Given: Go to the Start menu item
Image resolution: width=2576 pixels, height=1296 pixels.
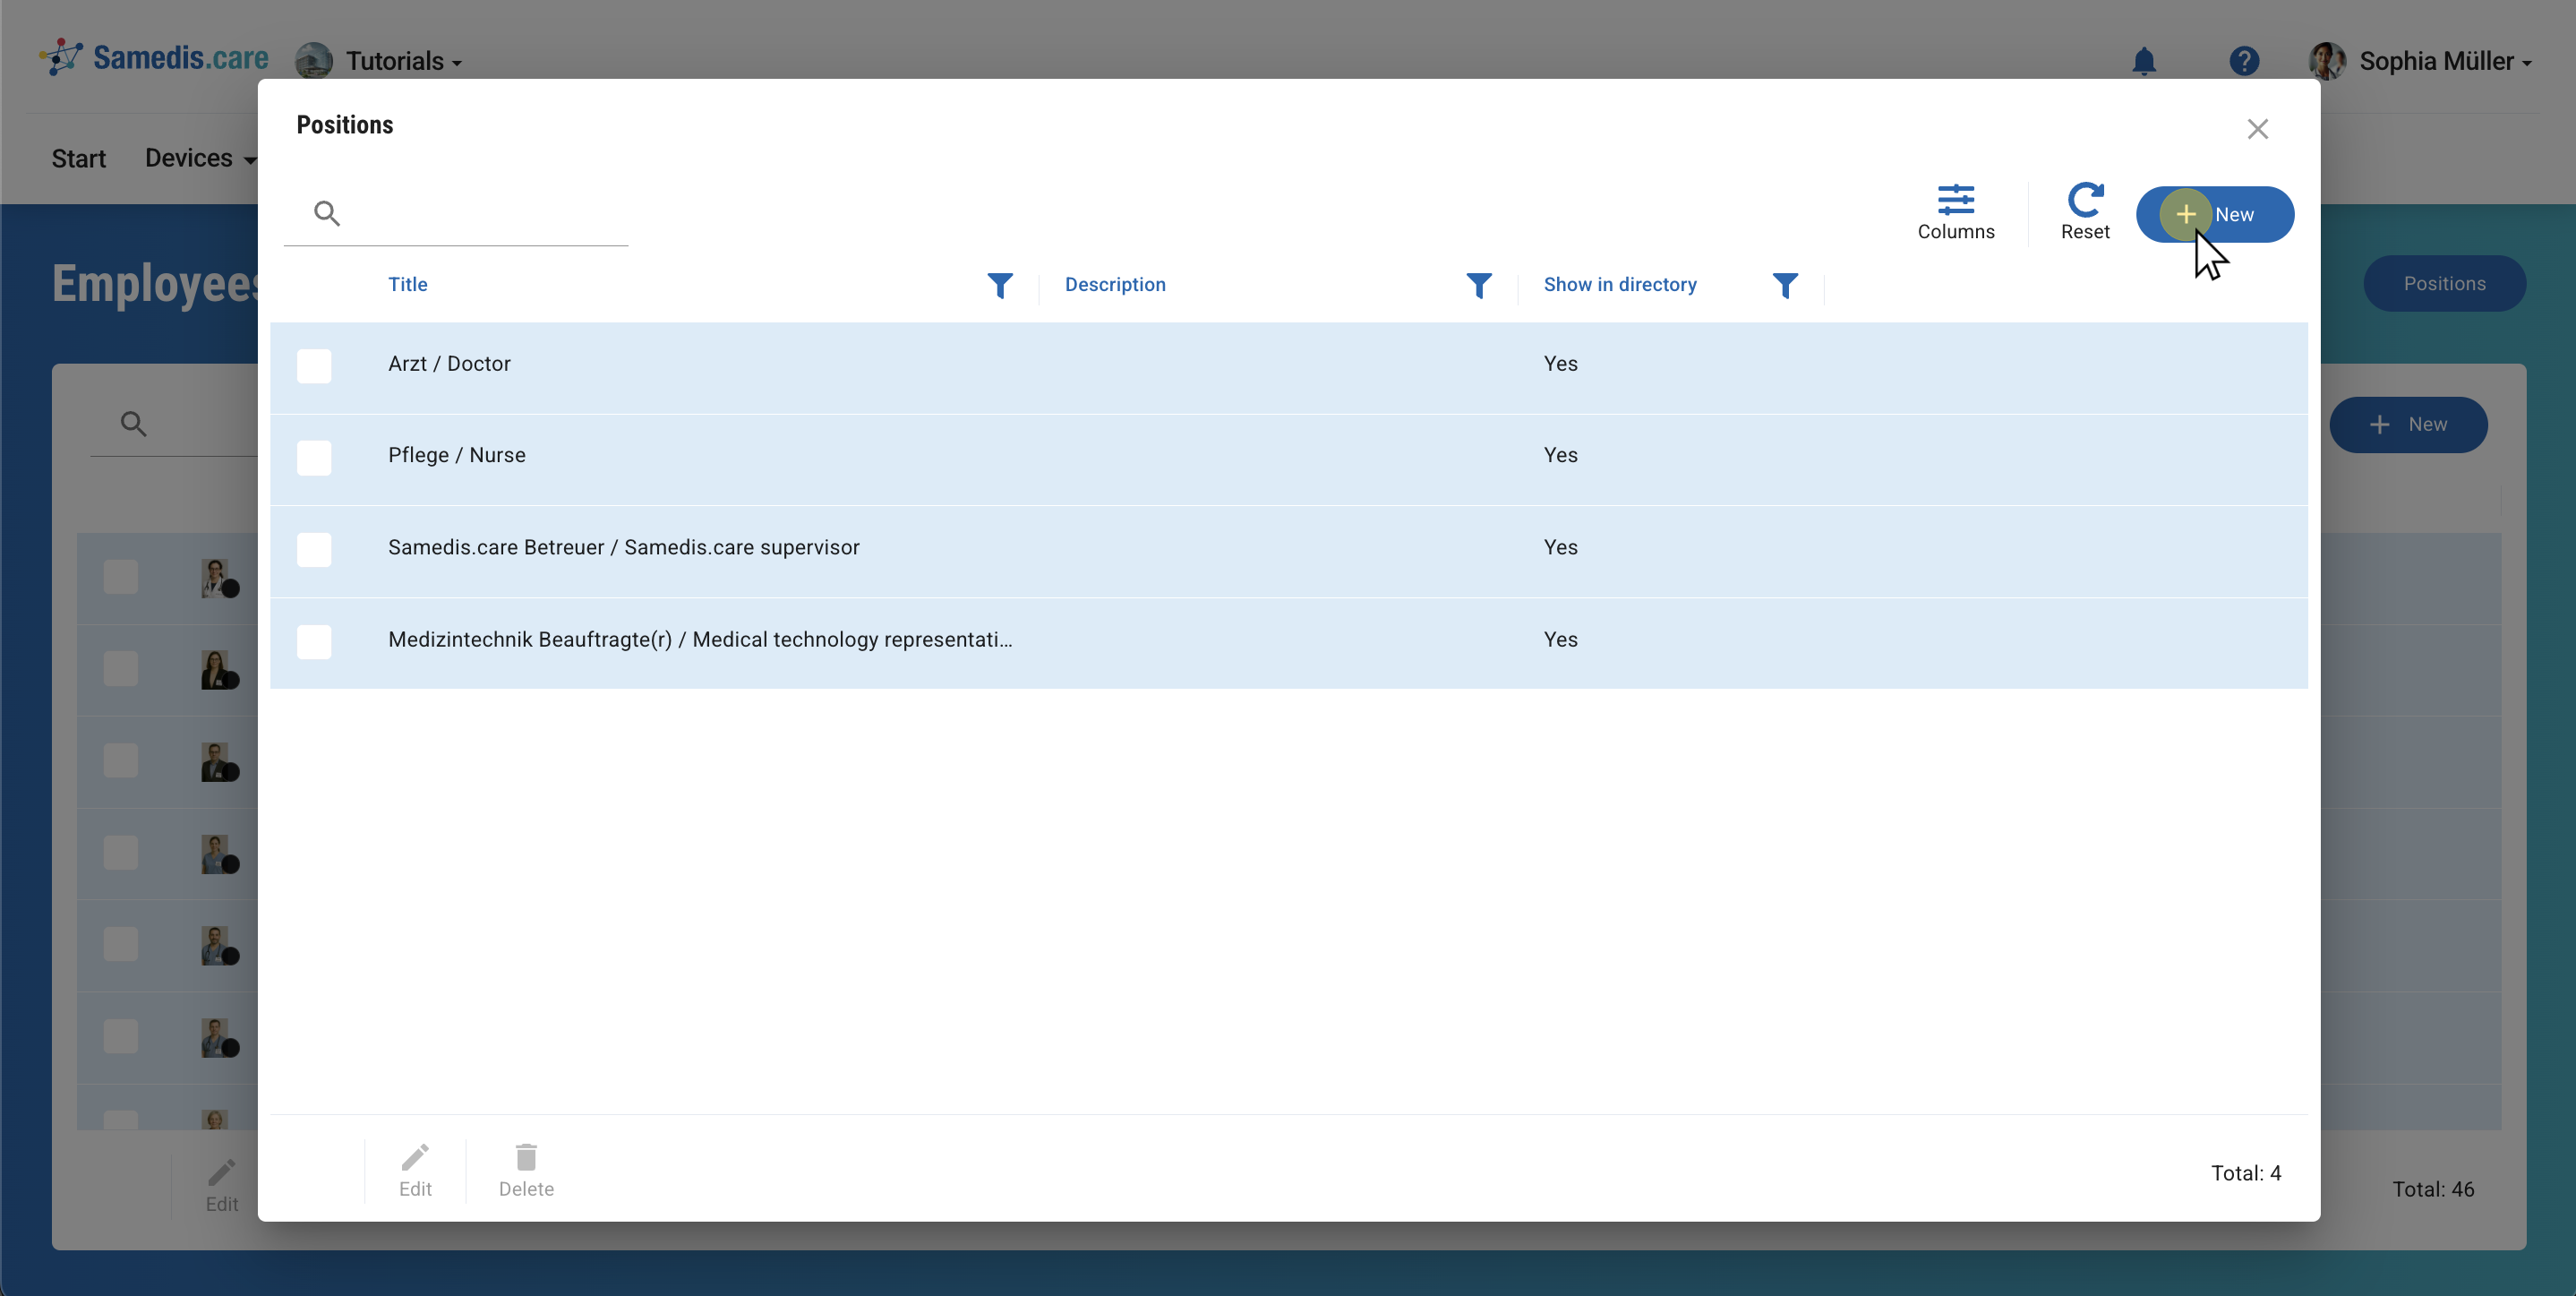Looking at the screenshot, I should 78,159.
